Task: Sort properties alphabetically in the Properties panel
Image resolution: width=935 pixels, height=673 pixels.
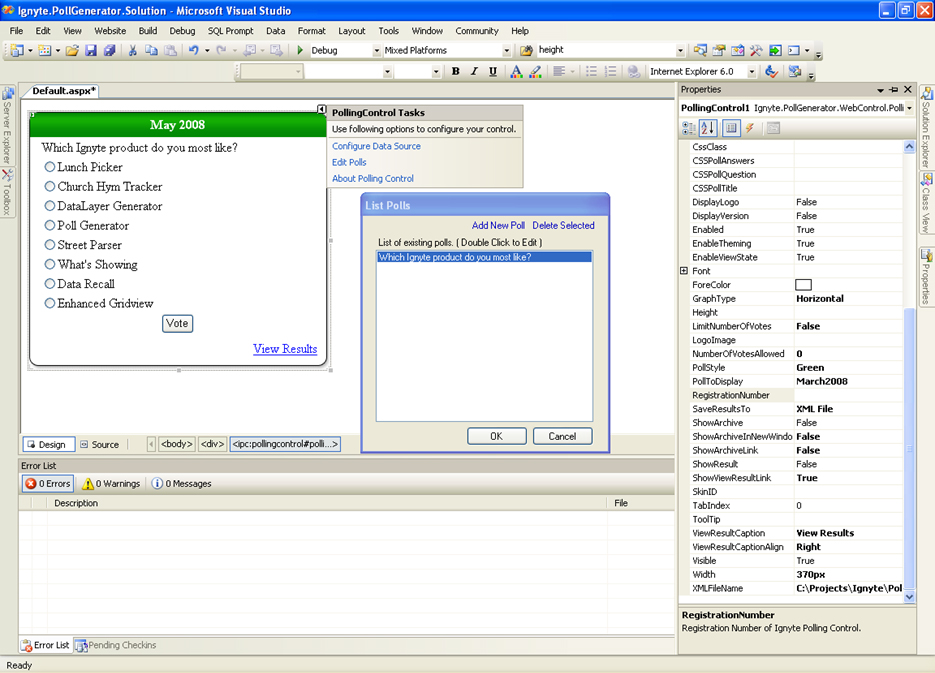Action: coord(708,128)
